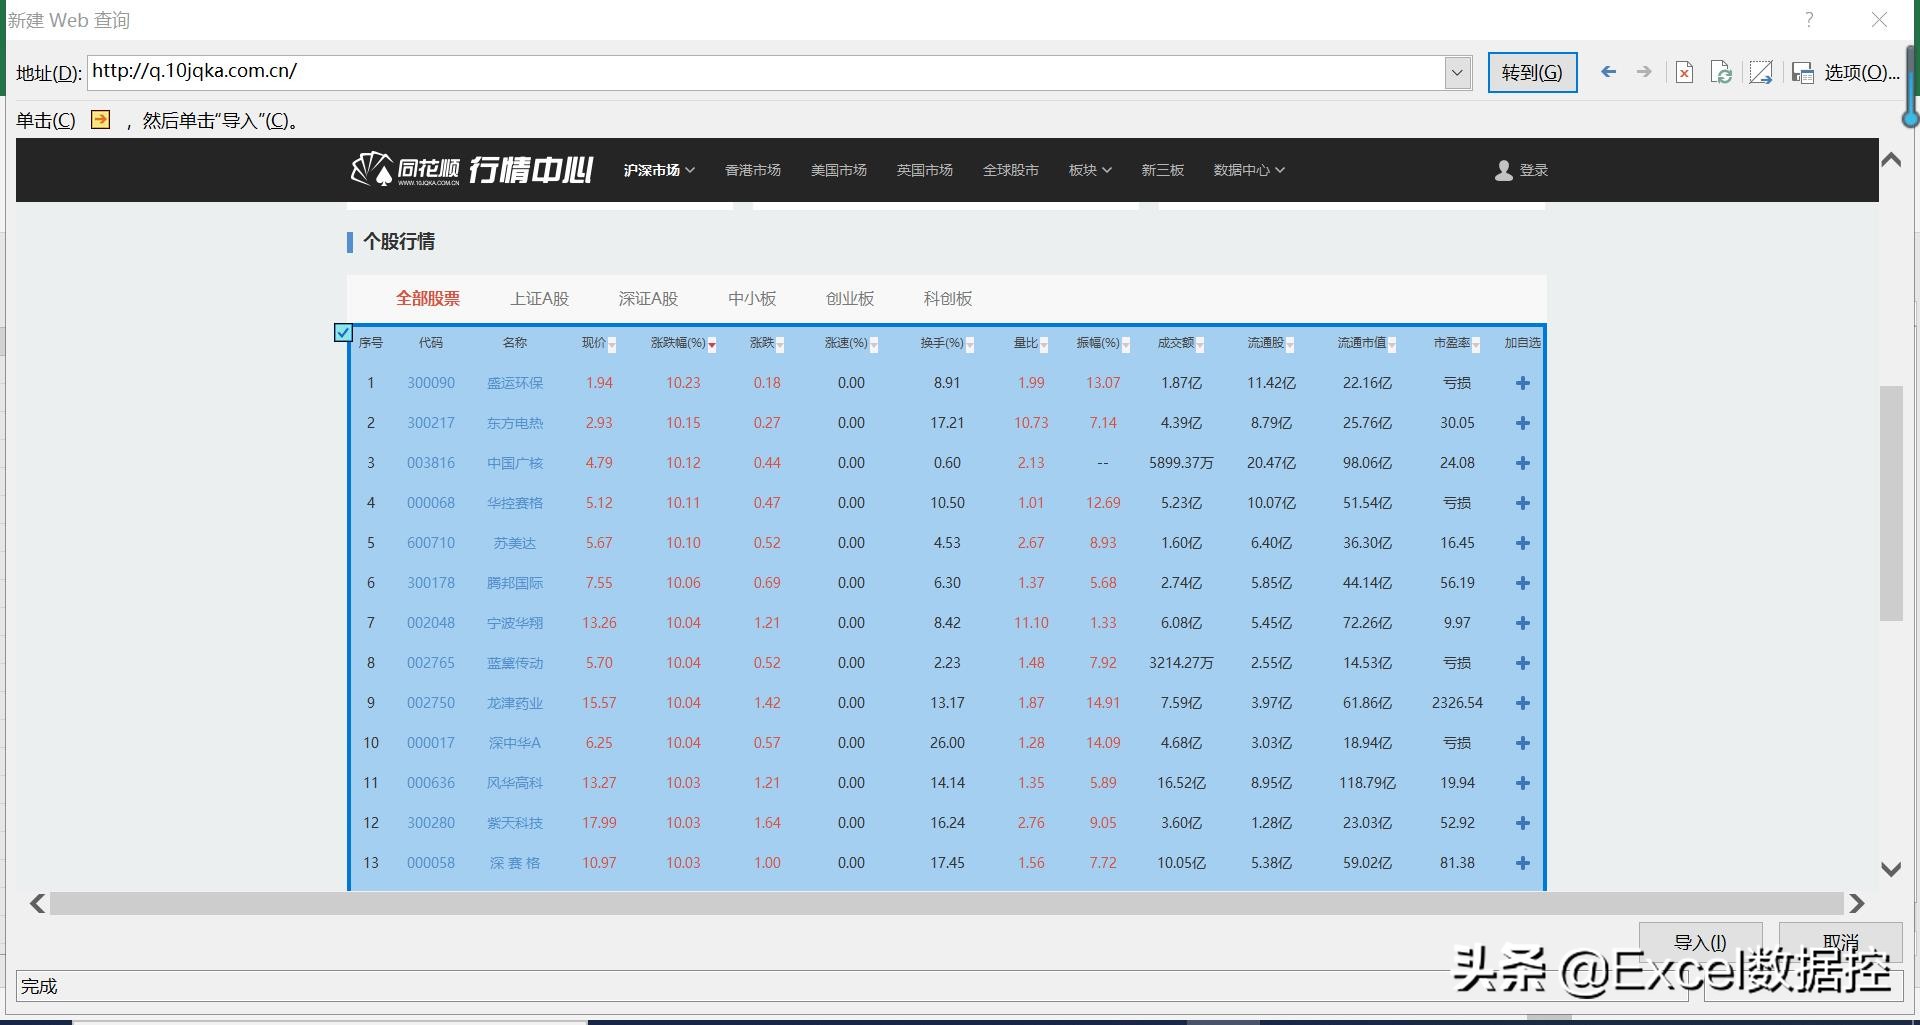
Task: Click the scroll down arrow
Action: point(1891,869)
